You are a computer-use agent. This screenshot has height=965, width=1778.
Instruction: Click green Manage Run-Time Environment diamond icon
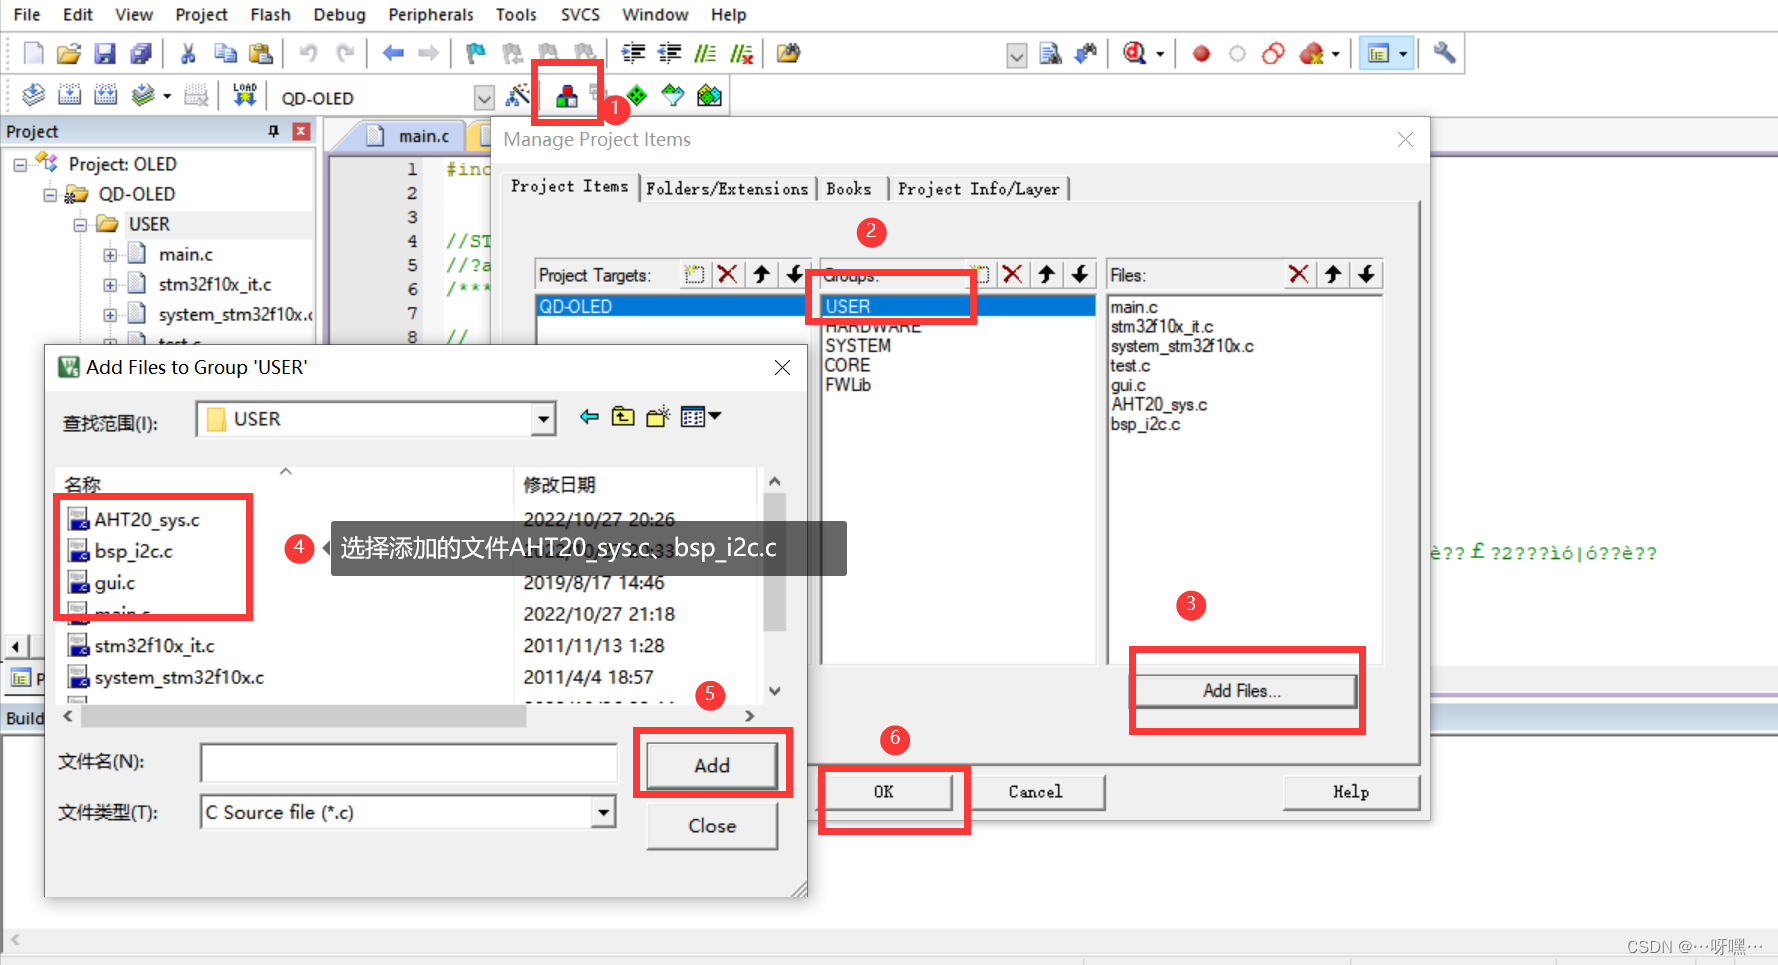coord(637,95)
